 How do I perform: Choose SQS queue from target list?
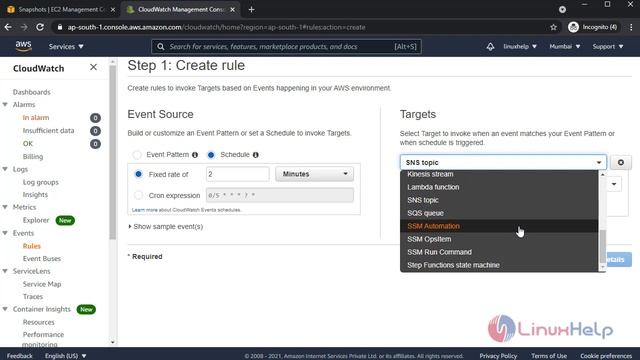[499, 213]
